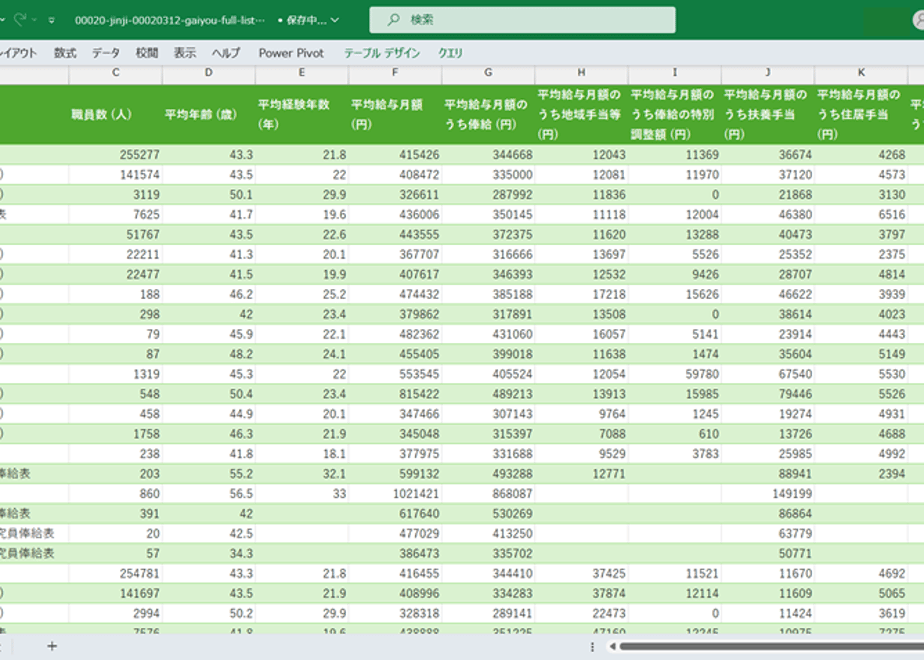
Task: Open the ヘルプ tab
Action: pos(226,53)
